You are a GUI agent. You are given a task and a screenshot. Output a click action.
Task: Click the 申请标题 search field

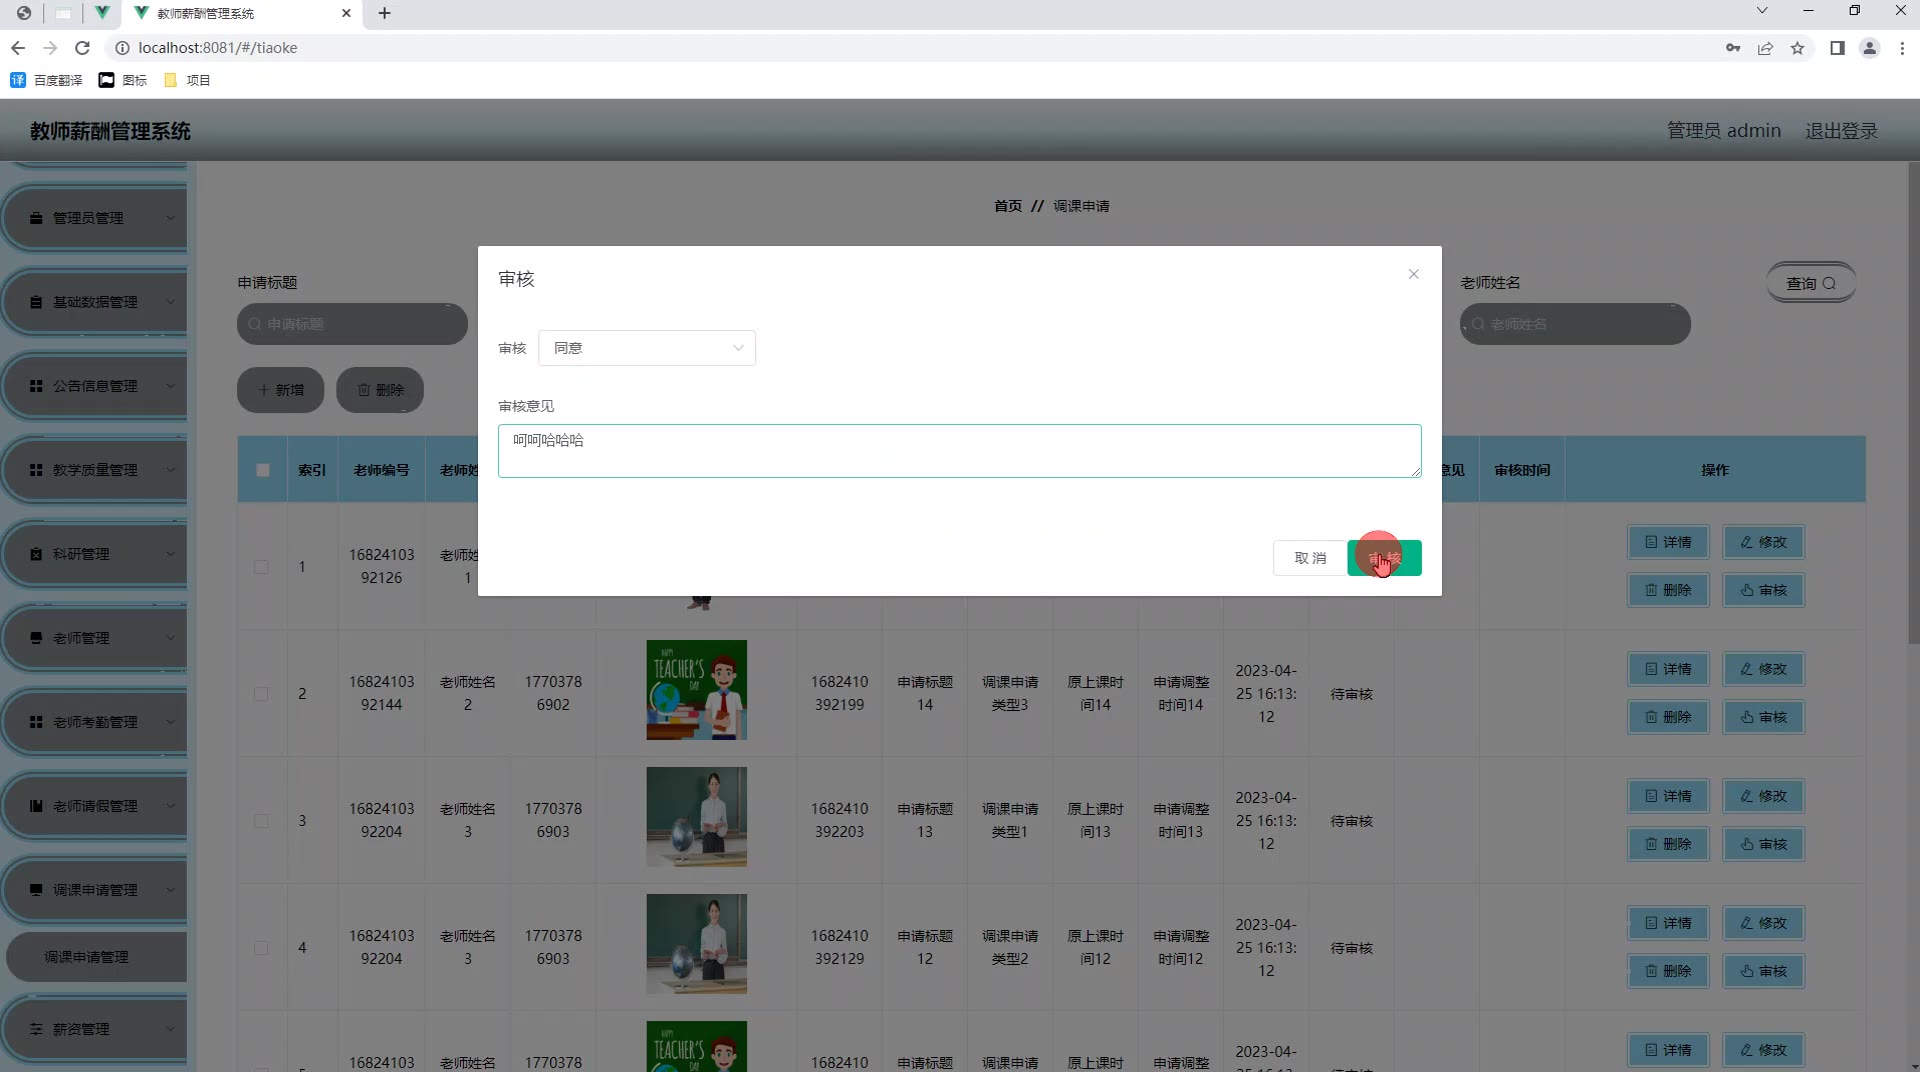click(x=352, y=324)
